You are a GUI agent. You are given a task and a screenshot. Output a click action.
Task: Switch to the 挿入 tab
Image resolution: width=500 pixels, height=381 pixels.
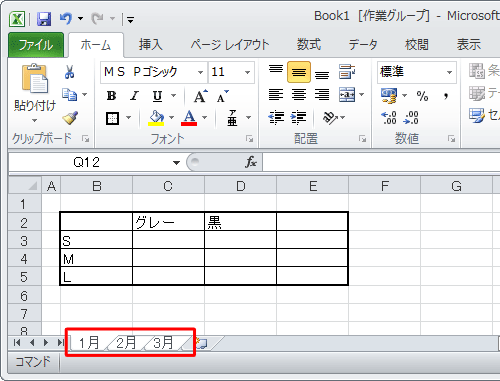coord(151,45)
